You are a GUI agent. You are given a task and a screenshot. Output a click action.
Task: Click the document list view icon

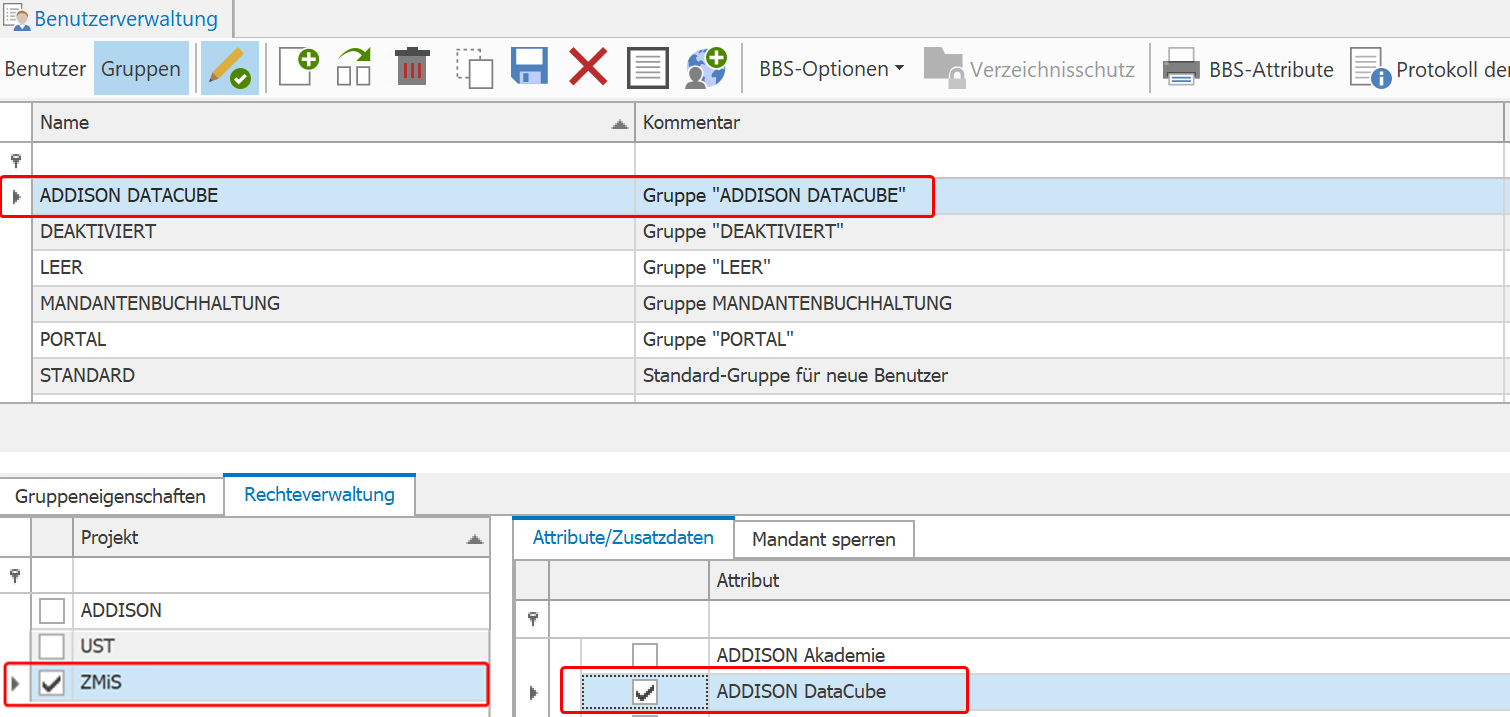pyautogui.click(x=647, y=68)
